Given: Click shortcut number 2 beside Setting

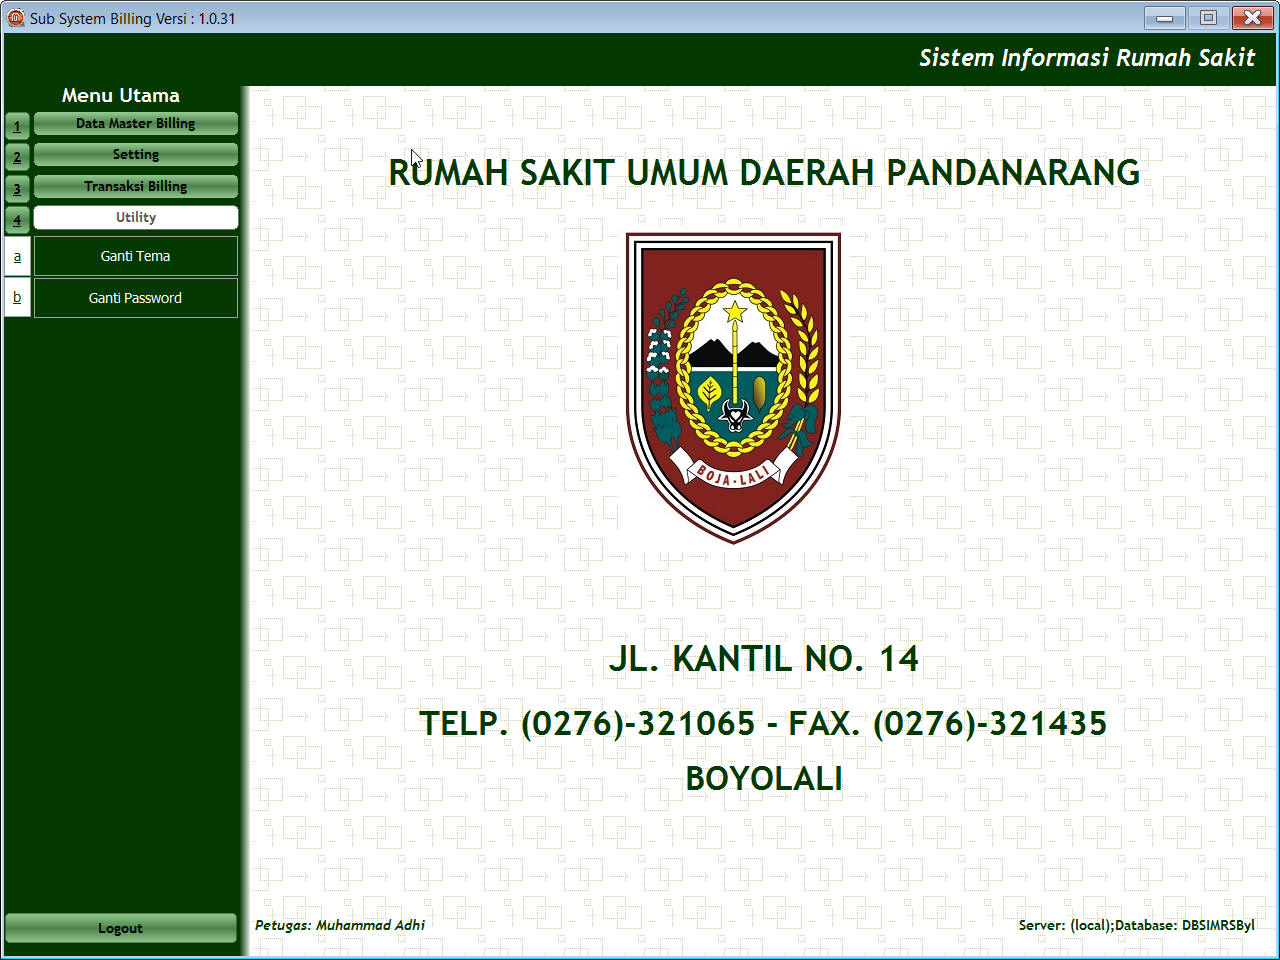Looking at the screenshot, I should tap(17, 157).
